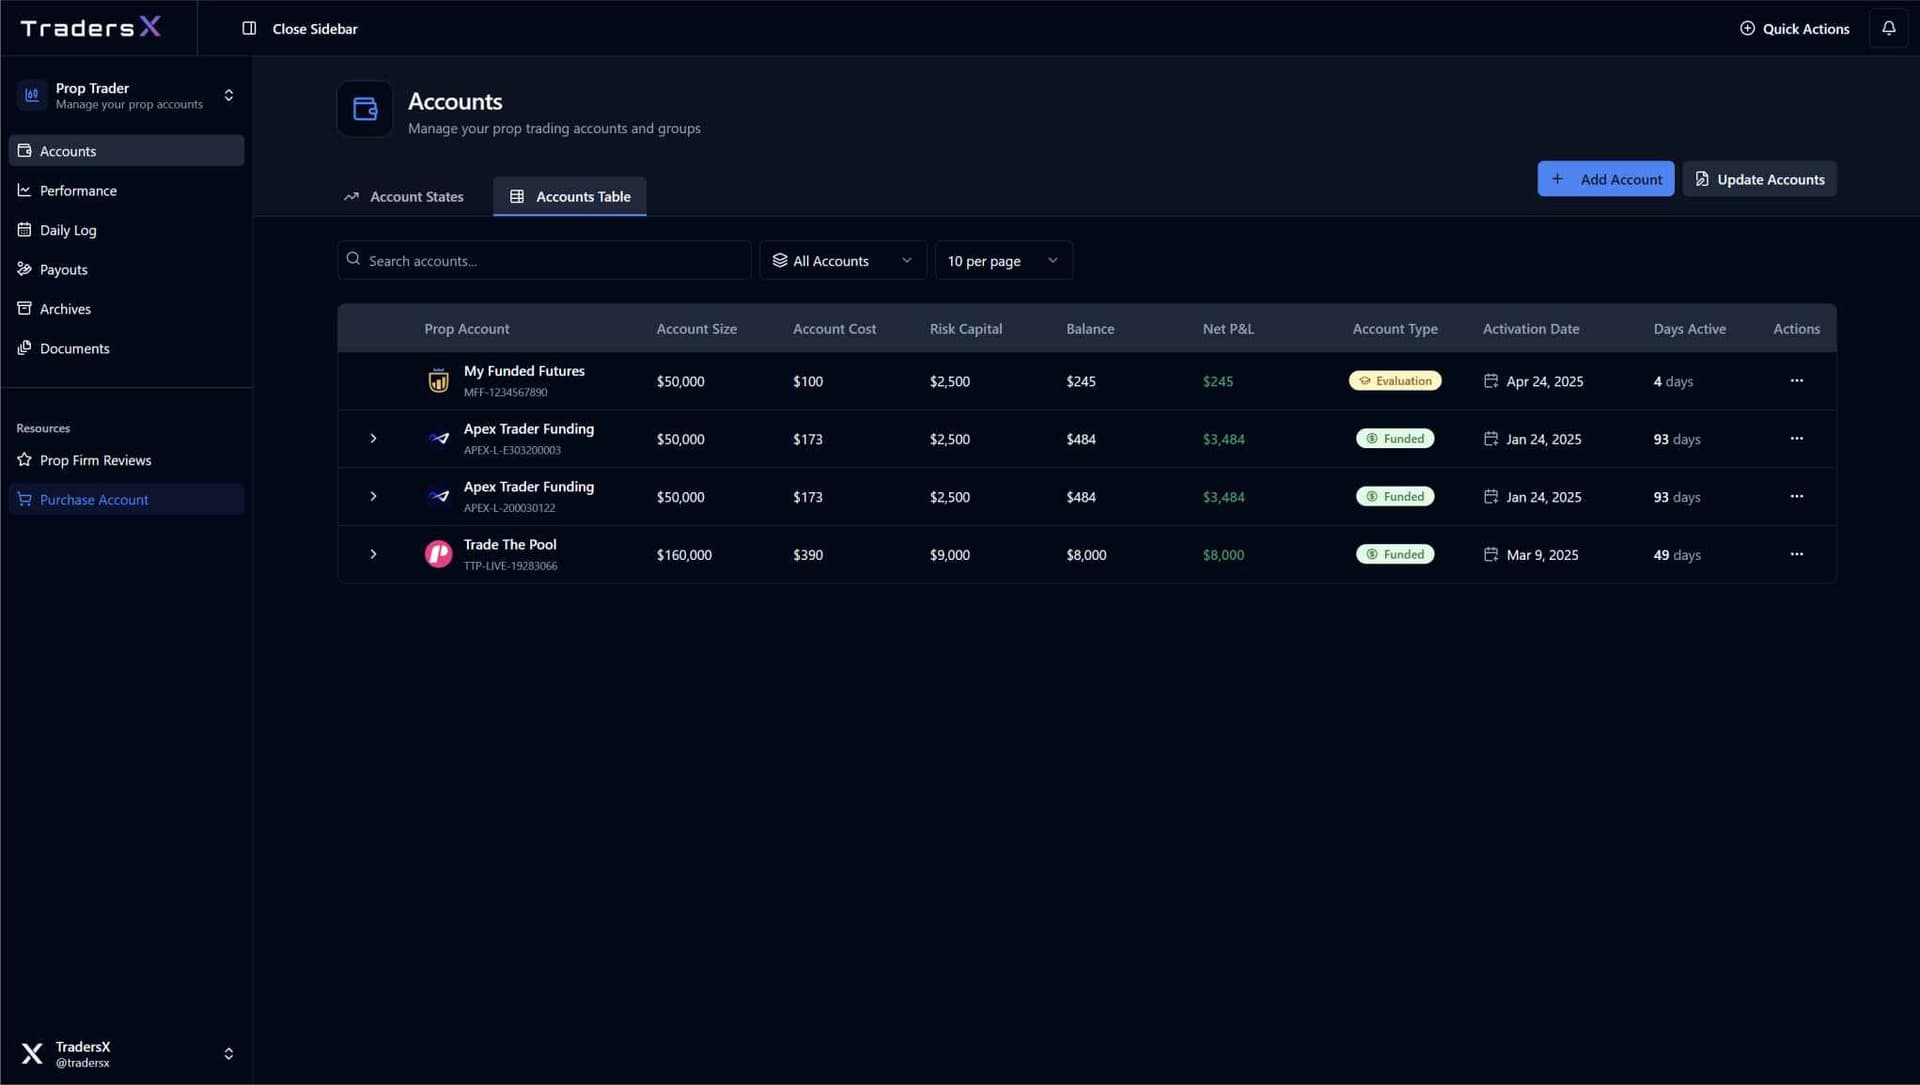Open actions menu for Trade The Pool row
This screenshot has height=1085, width=1920.
coord(1796,554)
